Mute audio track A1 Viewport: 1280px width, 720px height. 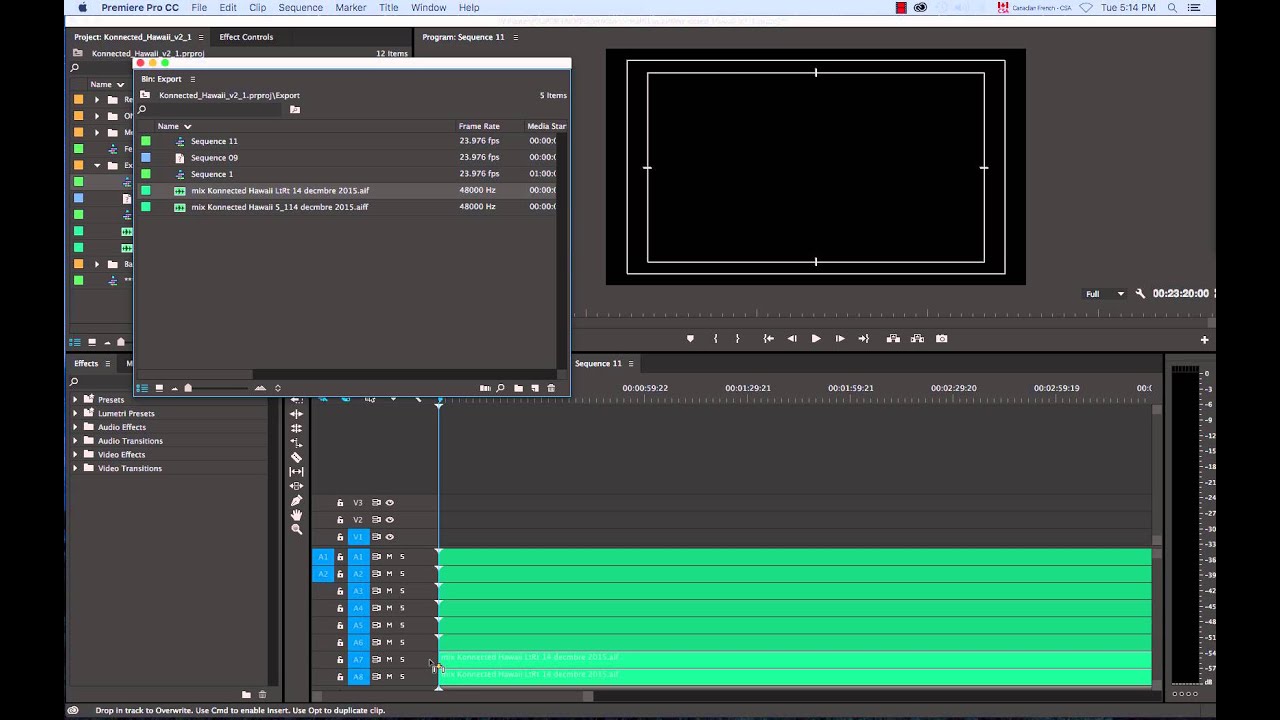click(x=389, y=557)
